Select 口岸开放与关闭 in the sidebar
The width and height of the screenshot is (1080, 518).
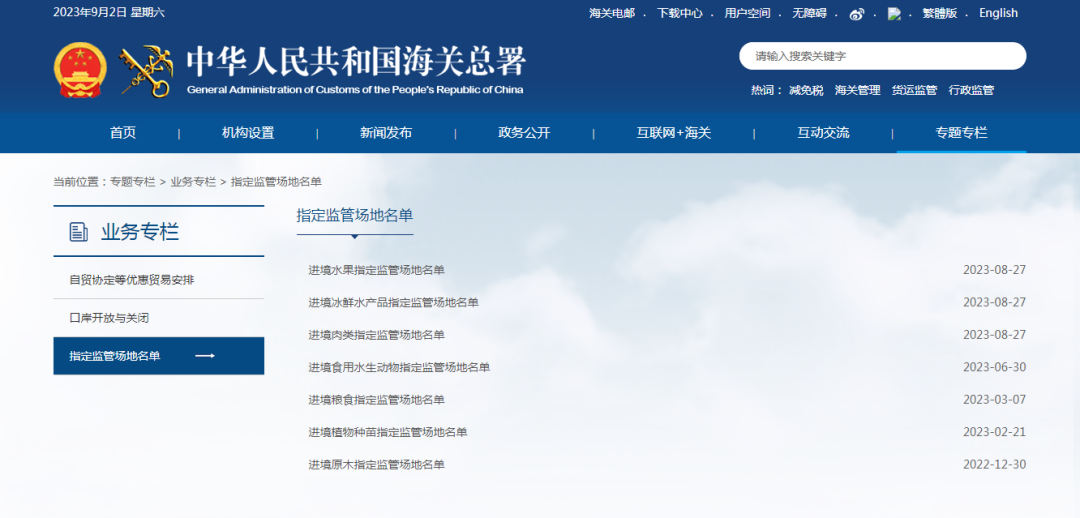pyautogui.click(x=109, y=318)
